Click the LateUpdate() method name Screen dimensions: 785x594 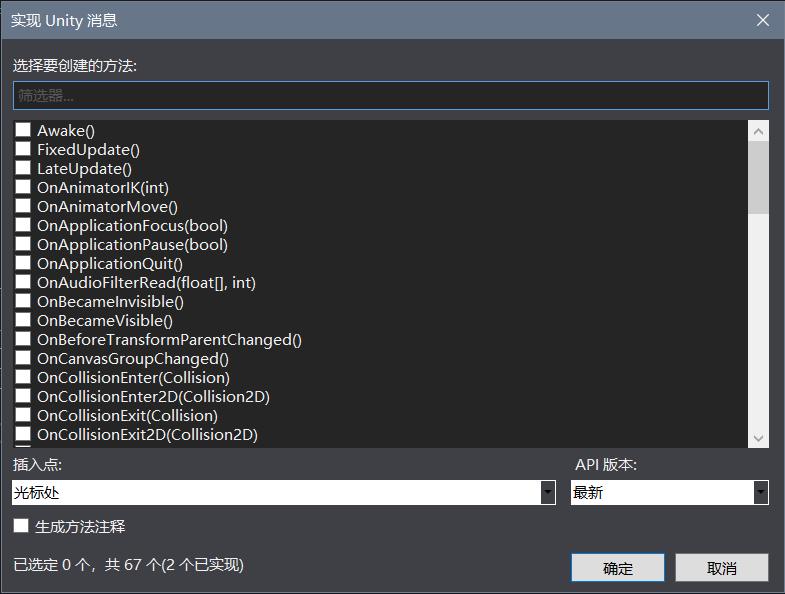pos(84,169)
